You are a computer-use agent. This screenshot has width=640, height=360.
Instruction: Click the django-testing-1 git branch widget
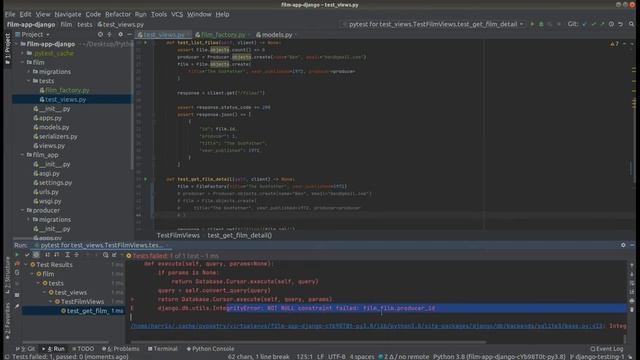pyautogui.click(x=597, y=357)
